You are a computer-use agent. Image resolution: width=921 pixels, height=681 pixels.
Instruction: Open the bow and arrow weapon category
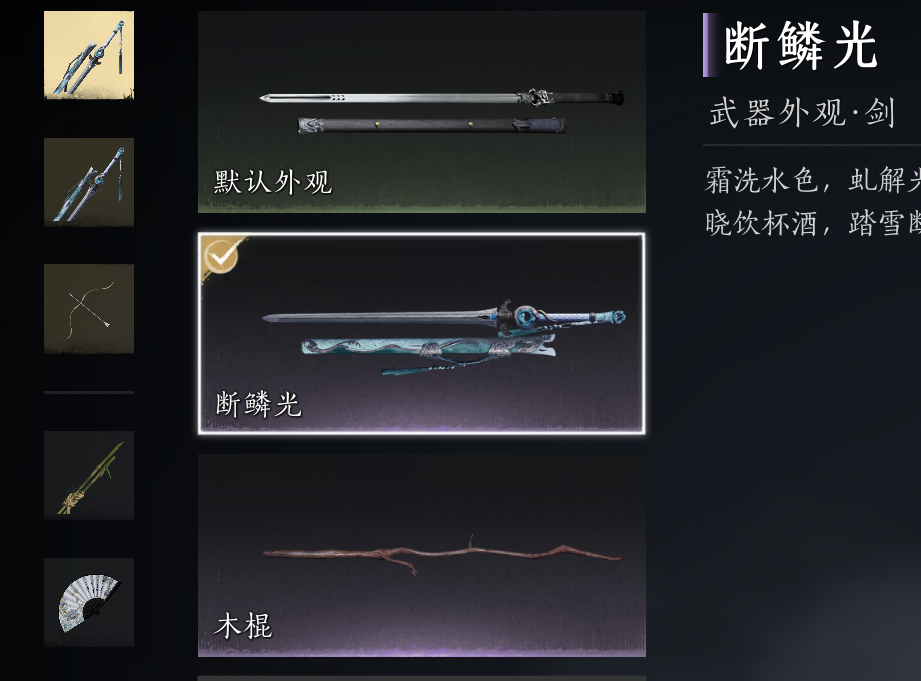(x=89, y=308)
